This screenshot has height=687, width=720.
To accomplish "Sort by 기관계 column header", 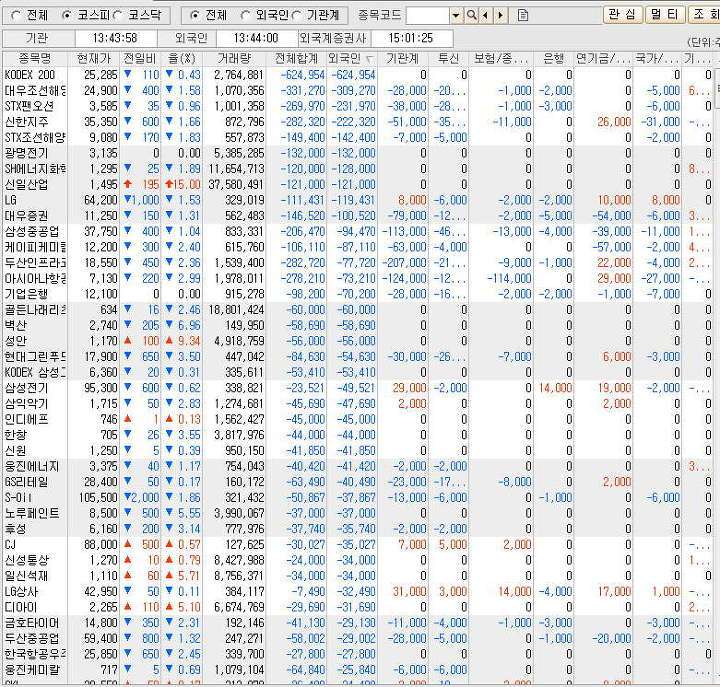I will coord(402,59).
